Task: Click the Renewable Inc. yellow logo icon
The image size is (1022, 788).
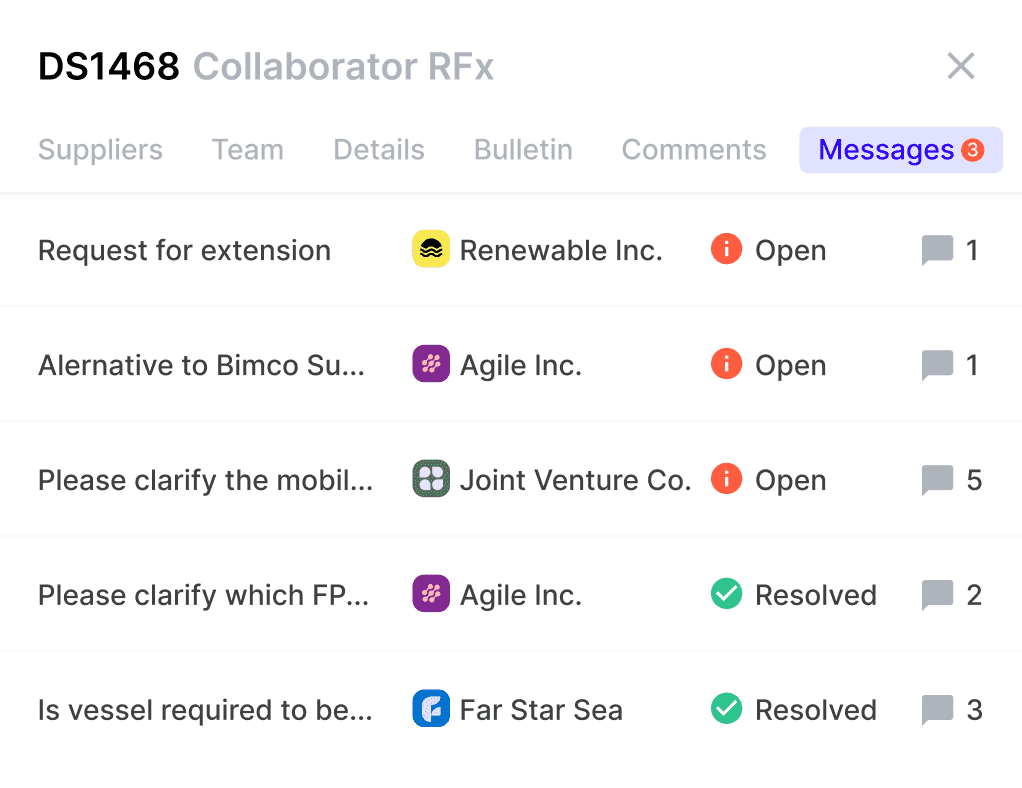Action: [431, 249]
